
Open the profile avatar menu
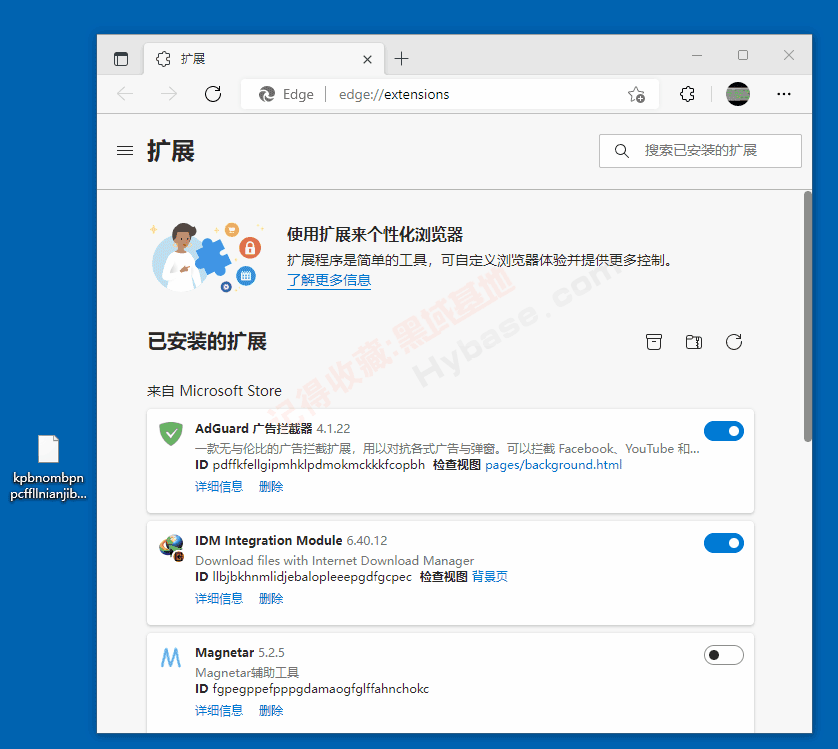738,94
